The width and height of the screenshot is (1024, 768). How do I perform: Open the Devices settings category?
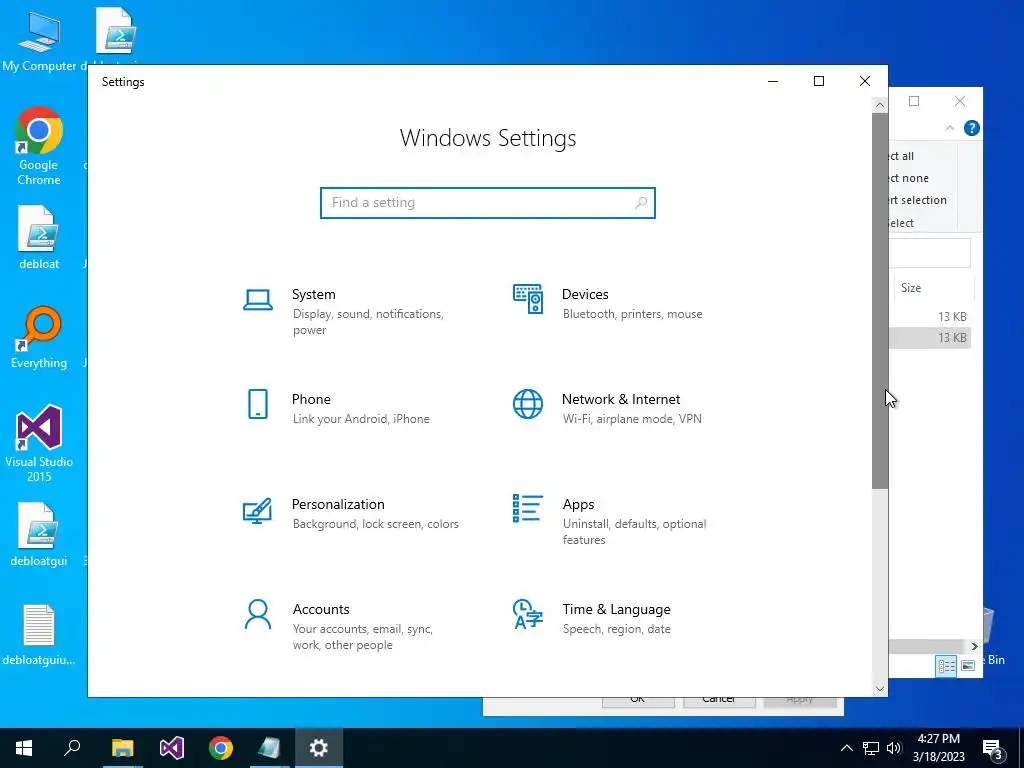tap(607, 303)
